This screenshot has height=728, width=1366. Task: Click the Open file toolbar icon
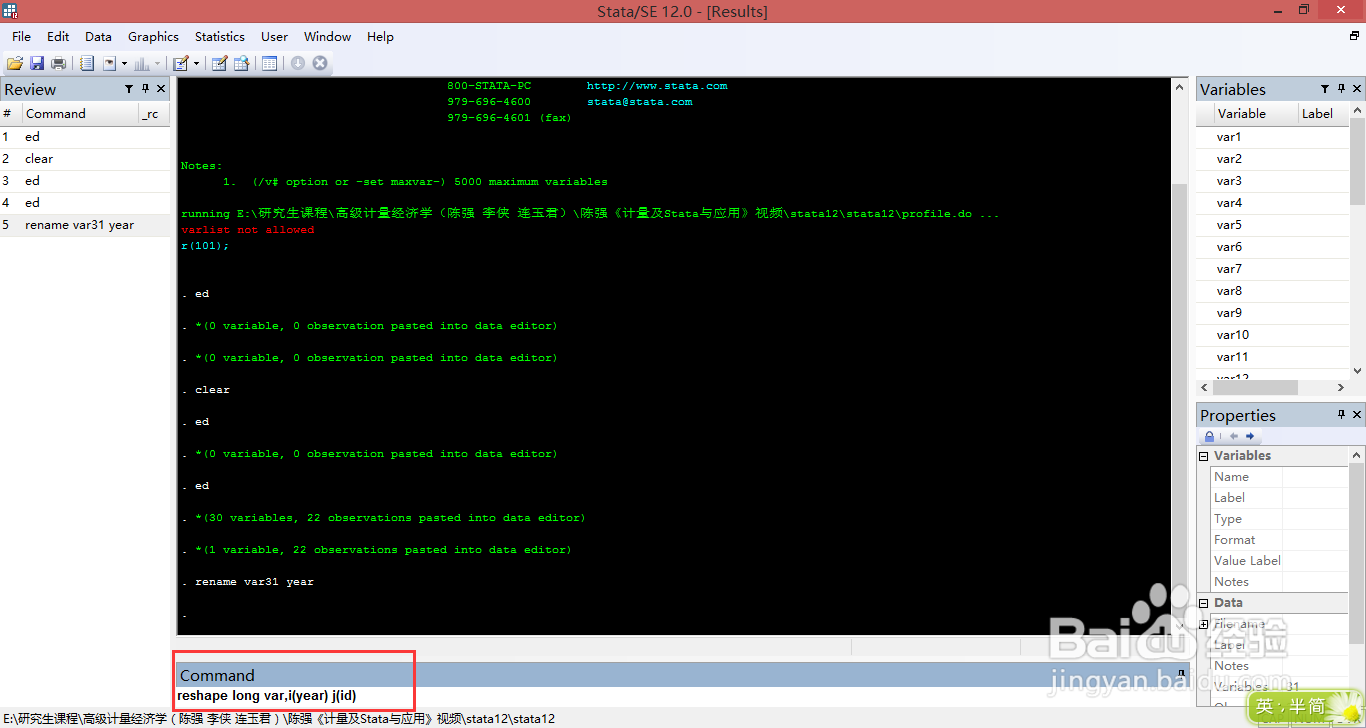pos(15,63)
